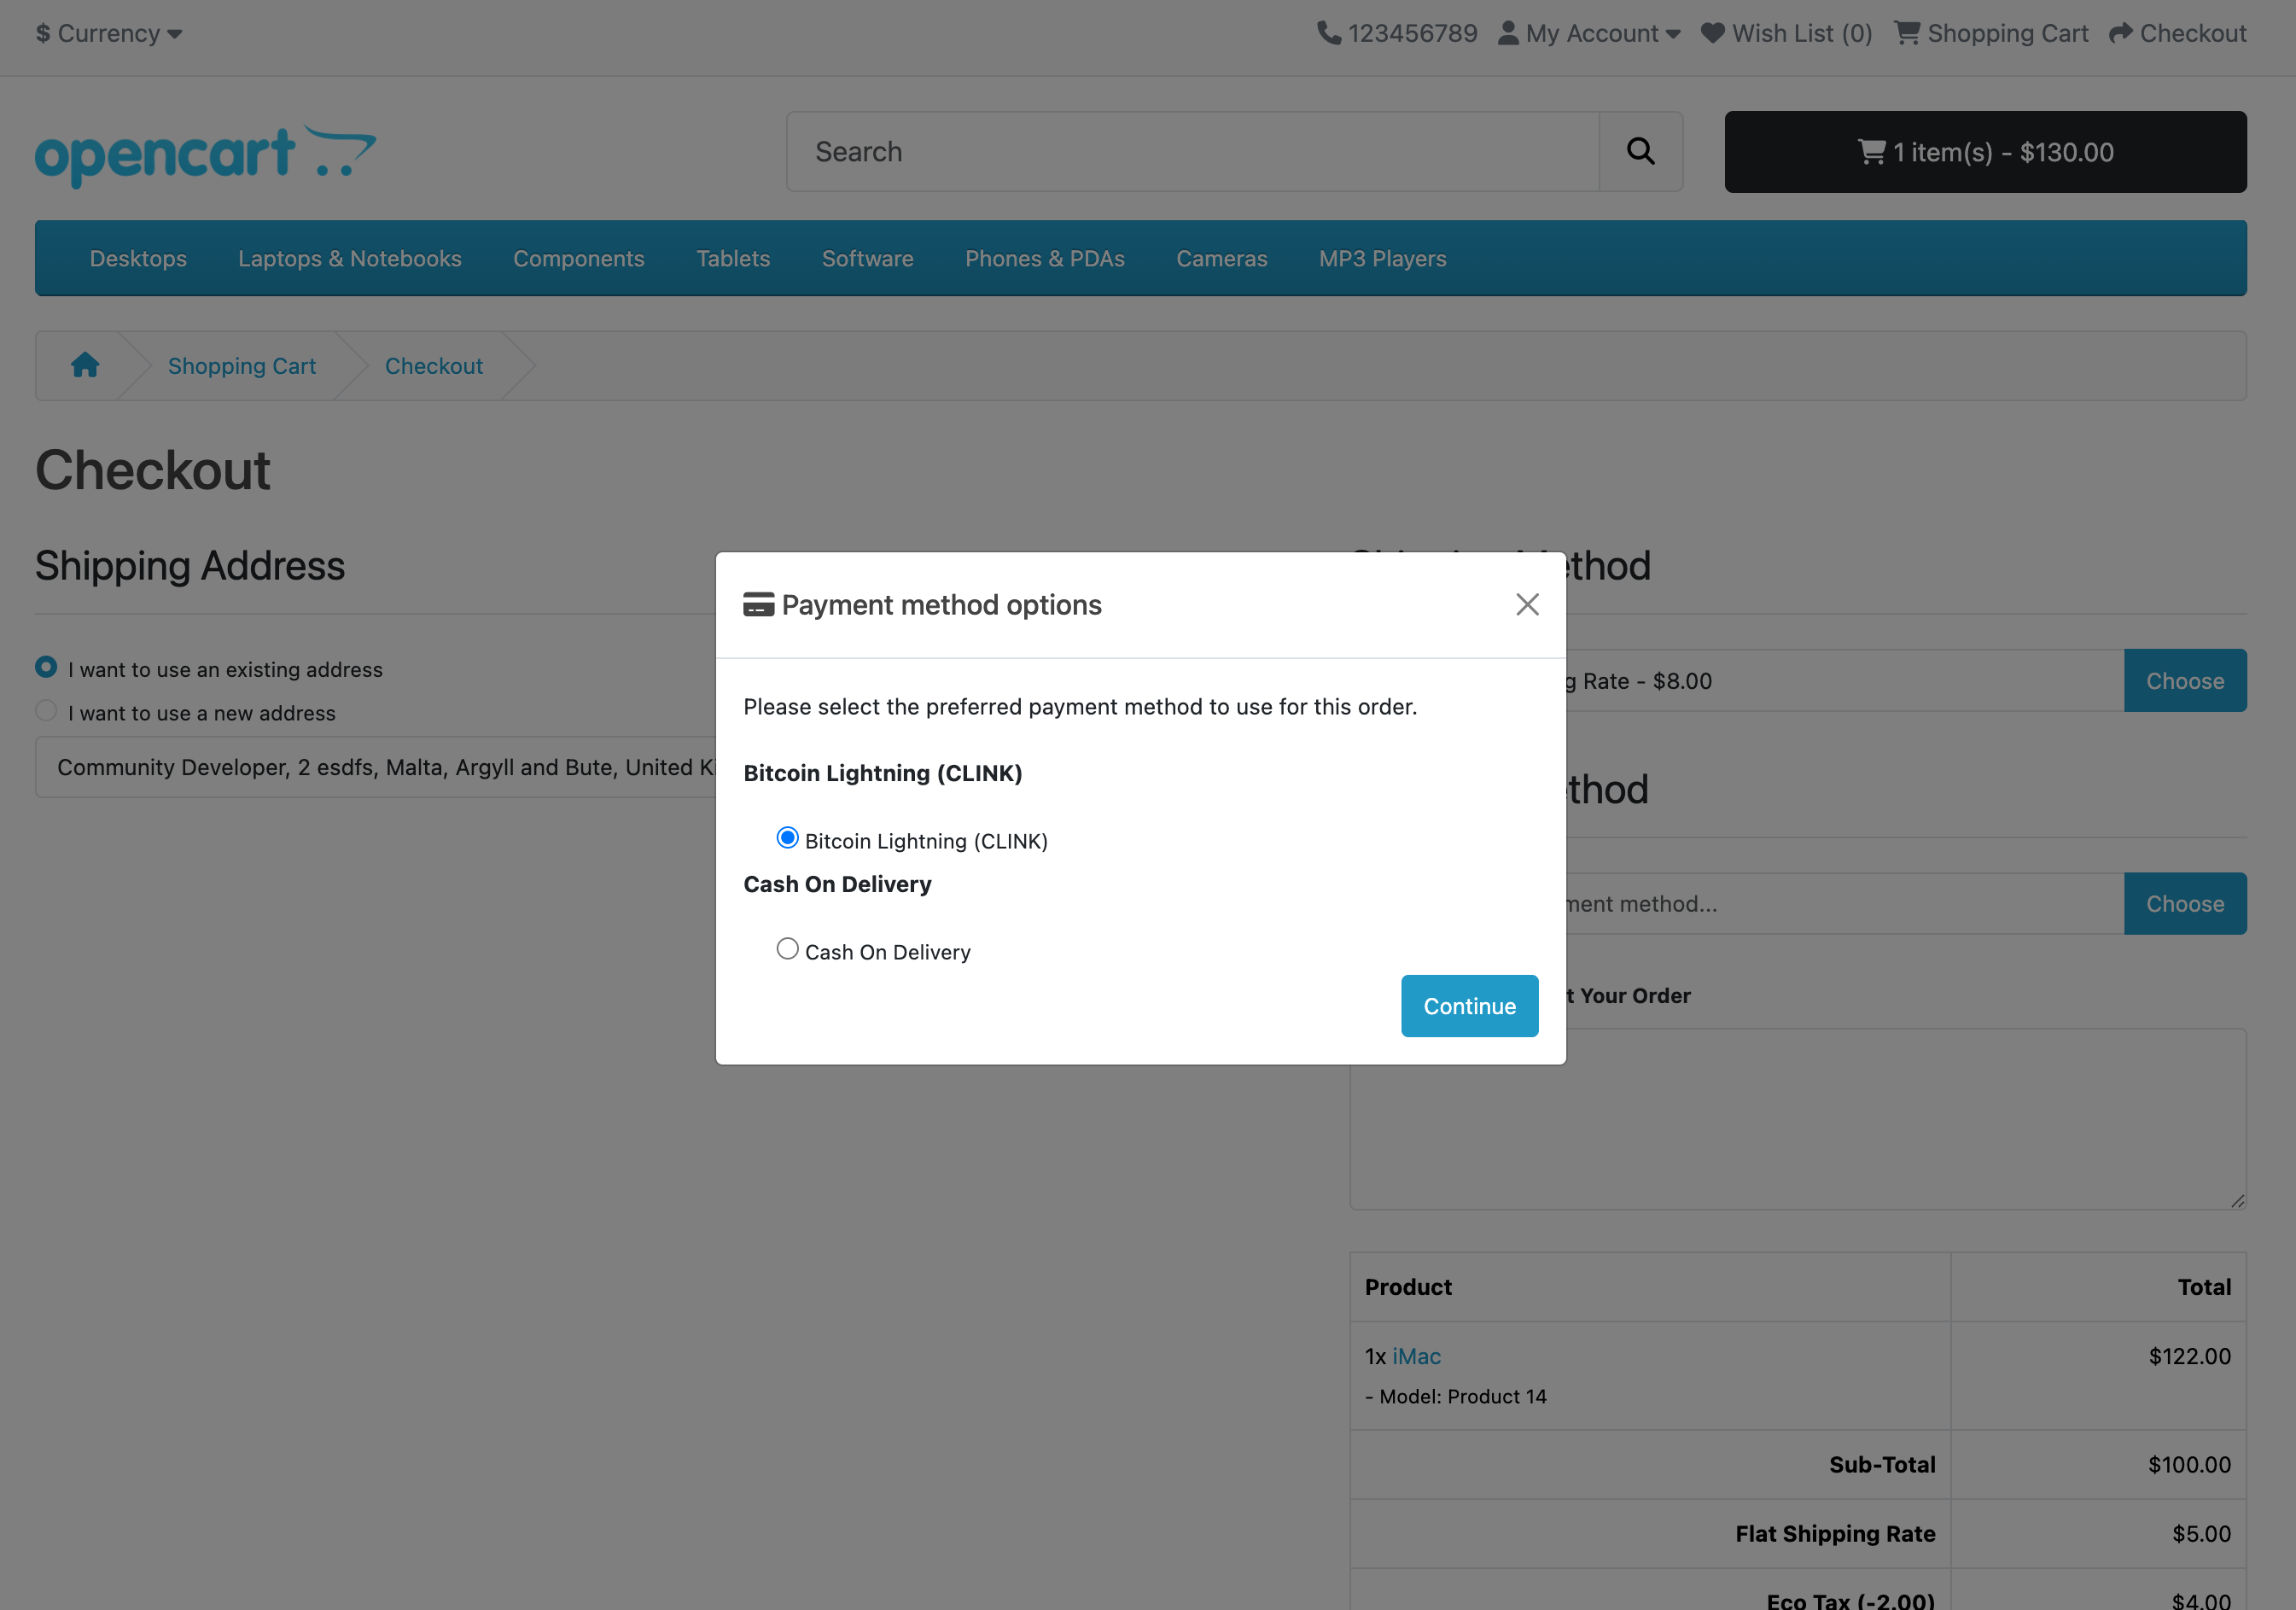Viewport: 2296px width, 1610px height.
Task: Click the shipping rate $8.00 field
Action: coord(1844,681)
